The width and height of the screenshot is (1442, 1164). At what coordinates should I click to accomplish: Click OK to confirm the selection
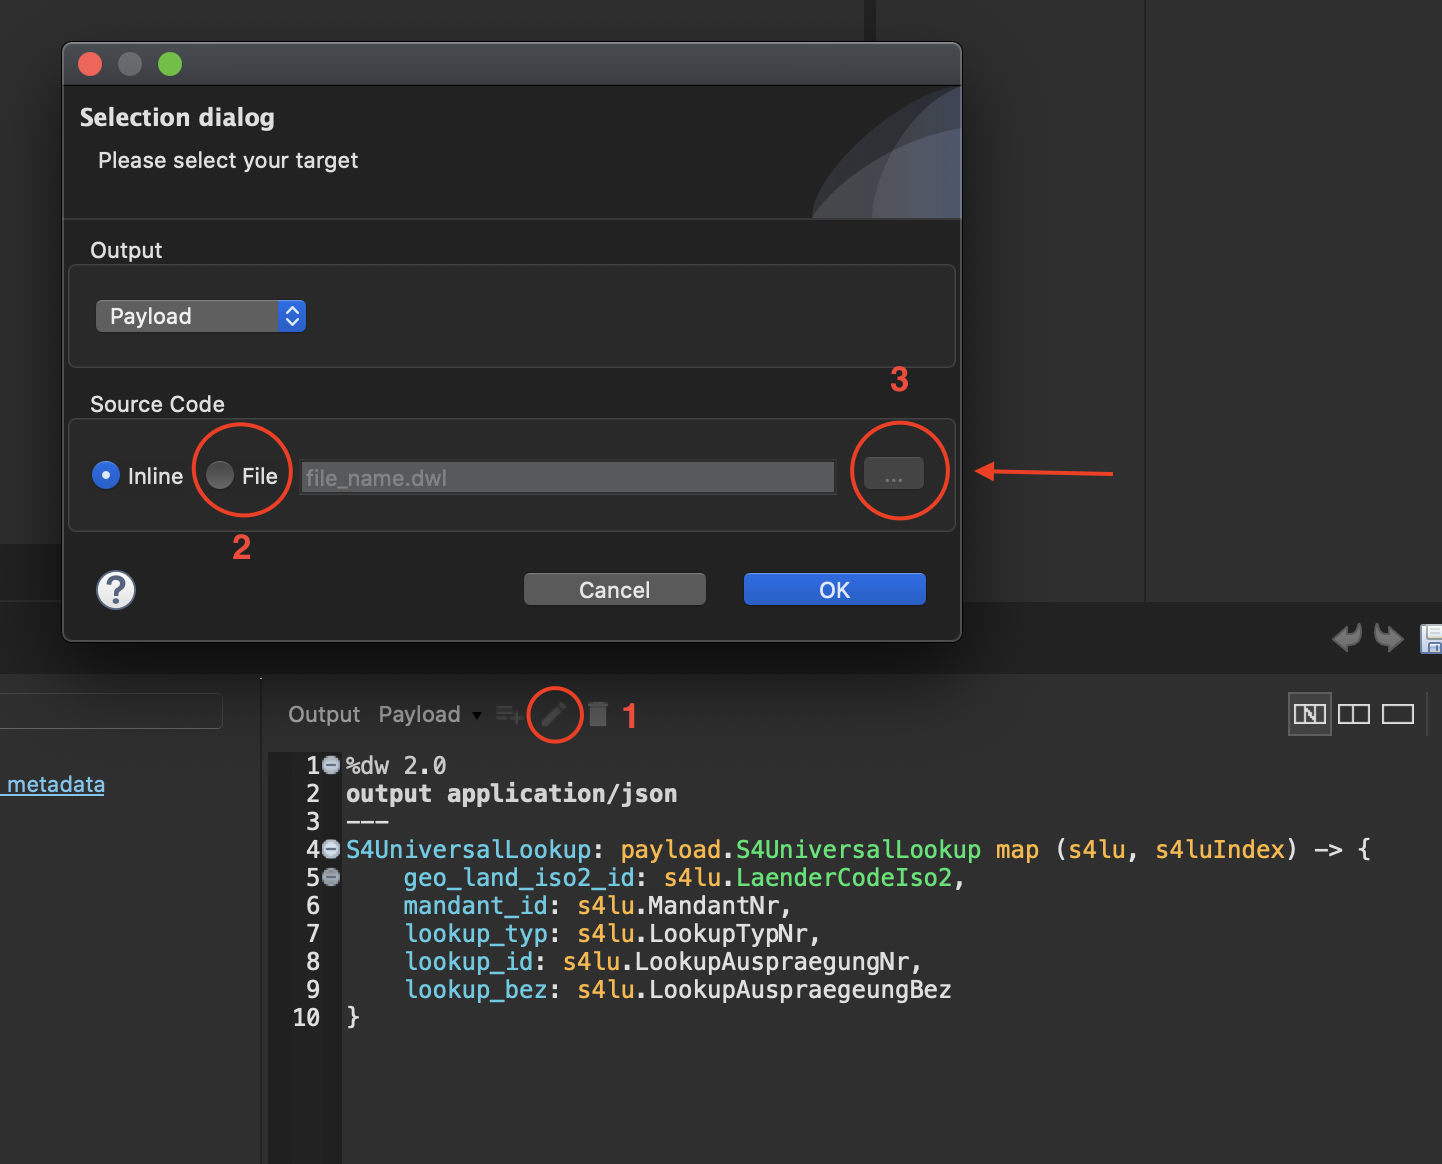(x=834, y=589)
